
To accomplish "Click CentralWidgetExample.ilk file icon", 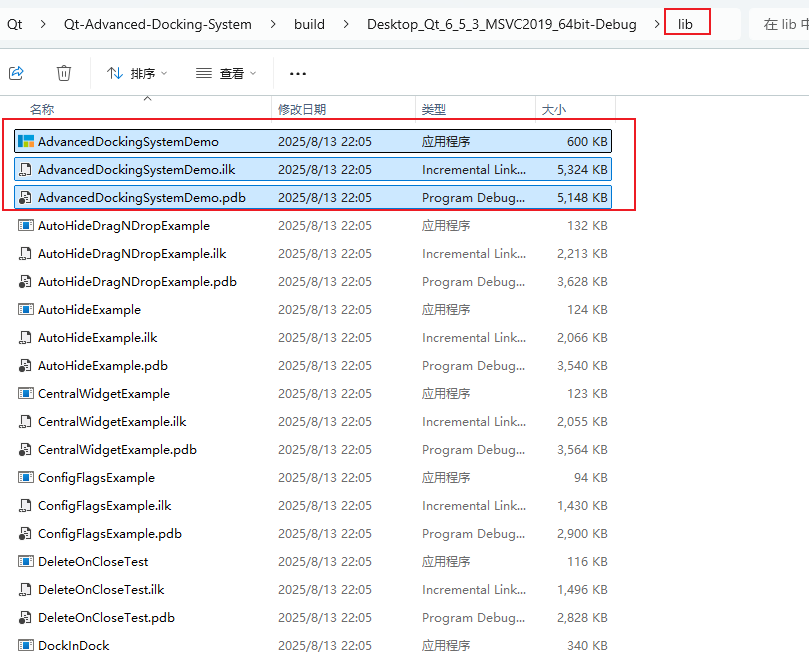I will point(25,422).
